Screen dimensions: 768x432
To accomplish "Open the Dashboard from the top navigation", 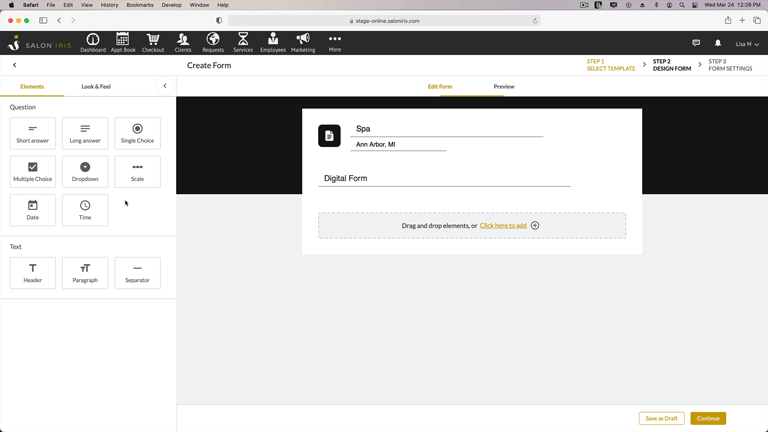I will coord(93,42).
